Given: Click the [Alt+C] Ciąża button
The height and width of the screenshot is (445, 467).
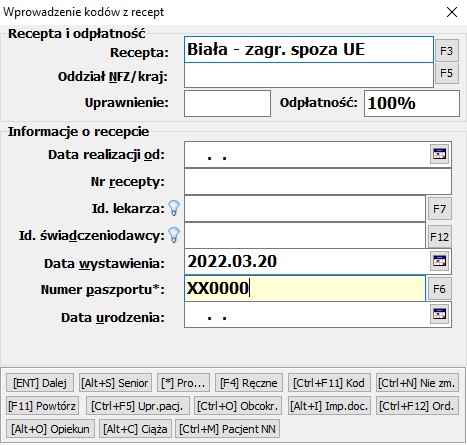Looking at the screenshot, I should (135, 429).
